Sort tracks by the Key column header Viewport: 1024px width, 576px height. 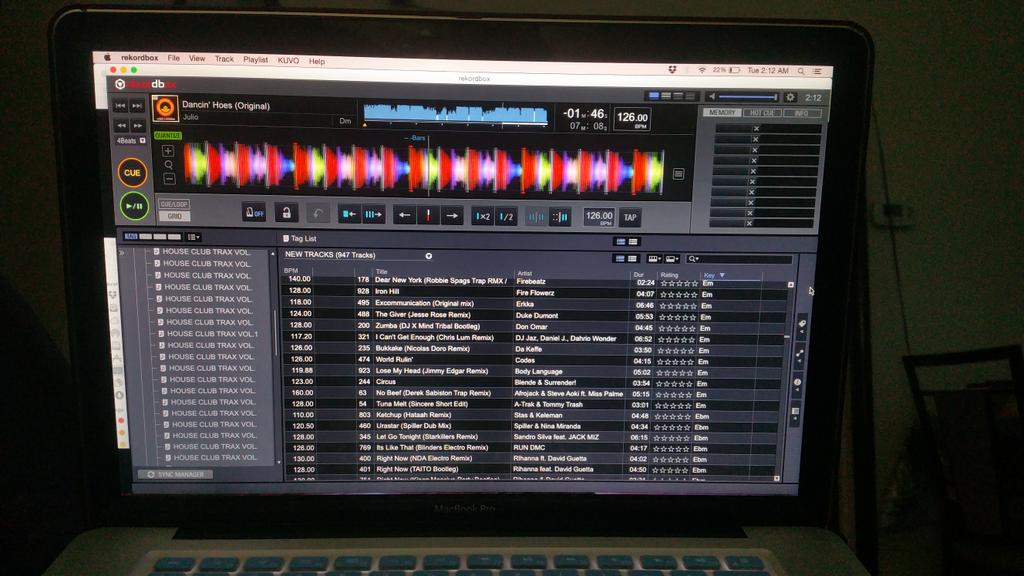click(x=709, y=275)
